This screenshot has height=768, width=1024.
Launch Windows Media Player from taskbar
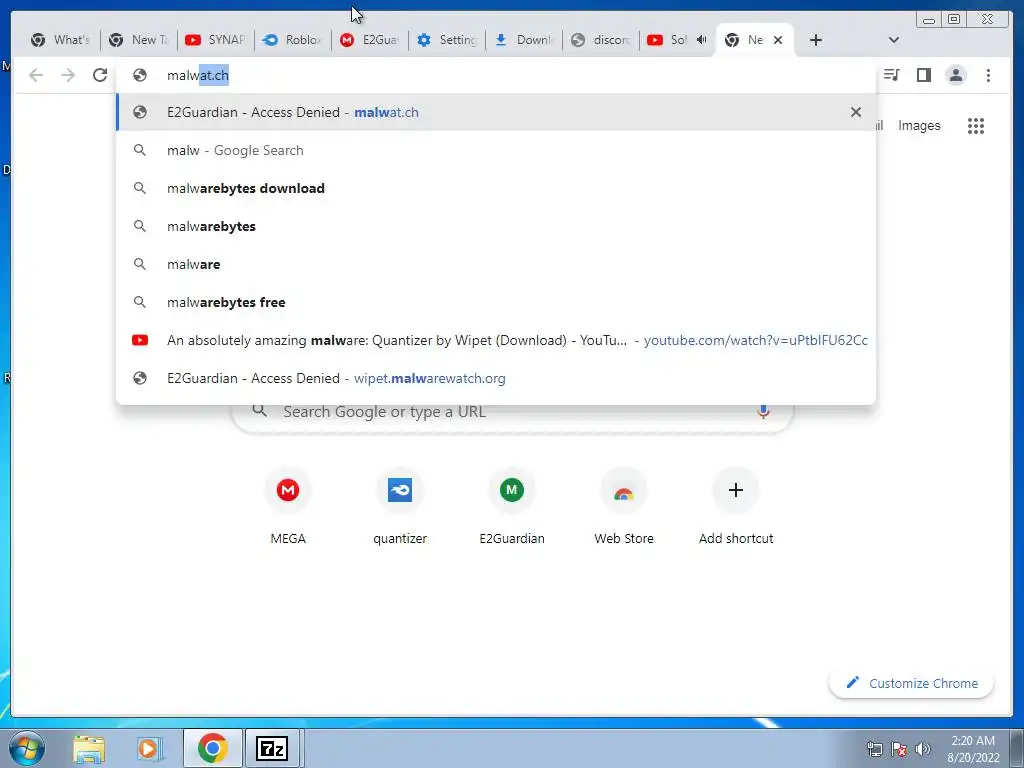click(x=150, y=748)
